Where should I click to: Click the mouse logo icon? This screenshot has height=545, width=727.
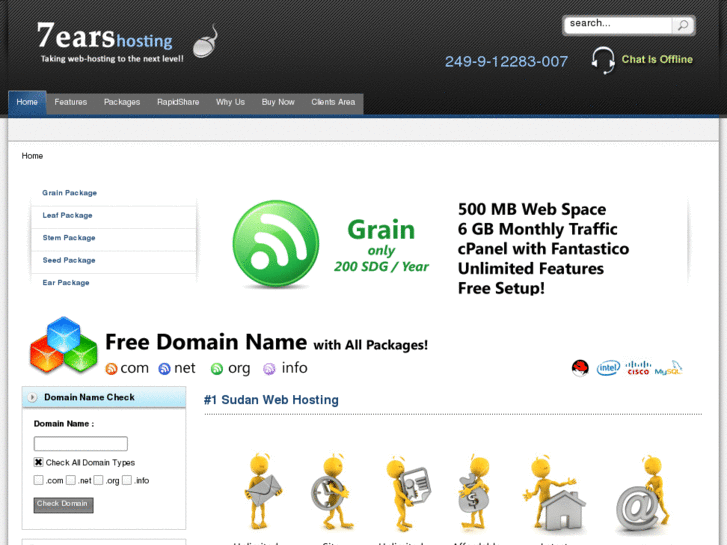(205, 42)
